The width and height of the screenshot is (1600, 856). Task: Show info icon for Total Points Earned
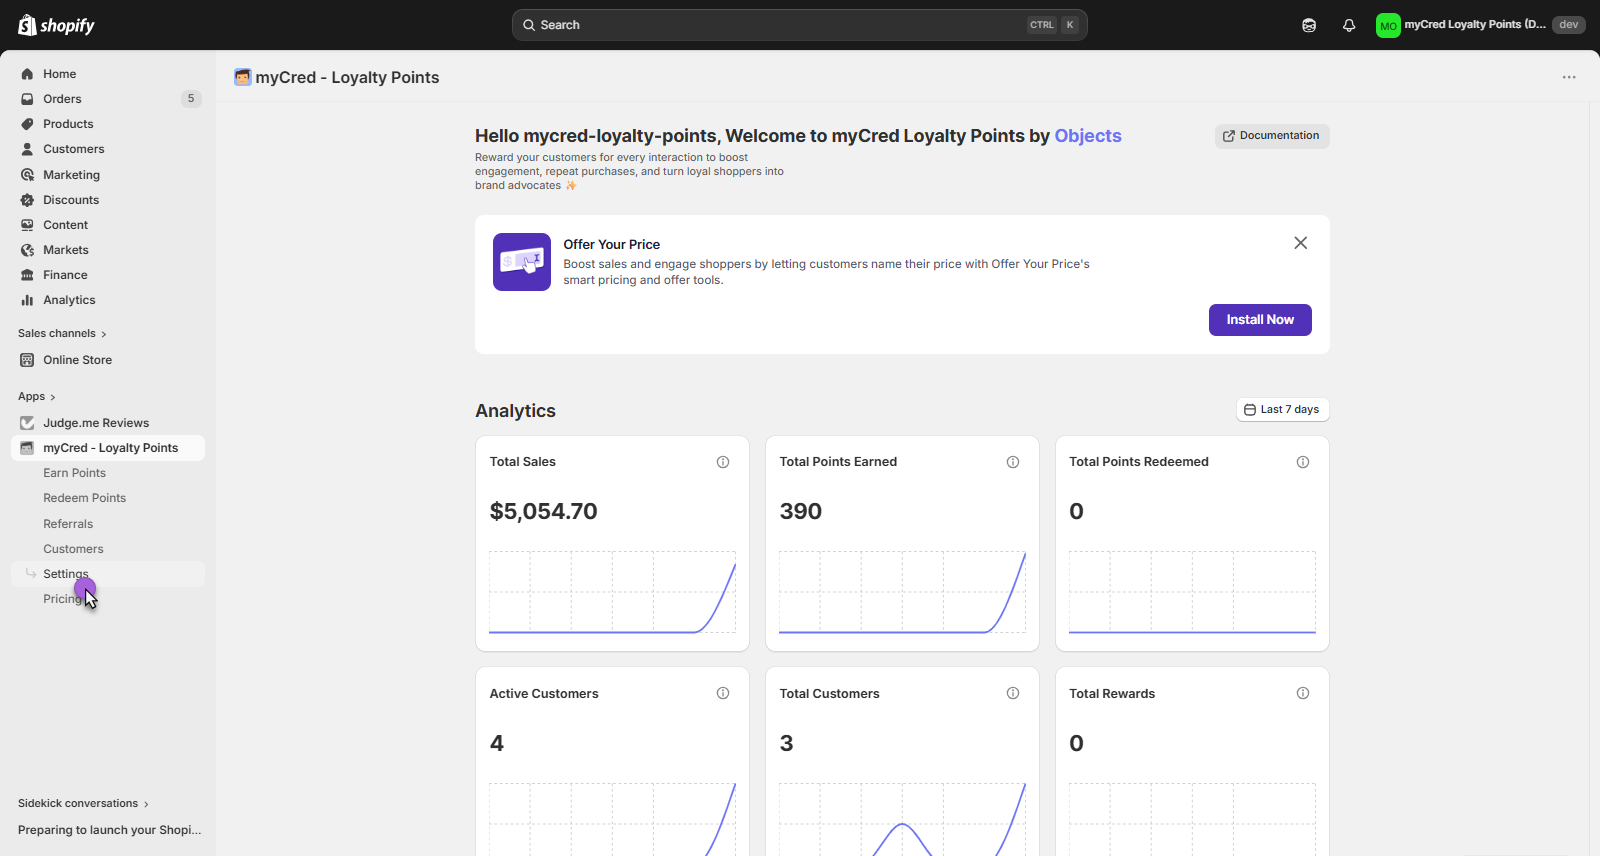coord(1013,462)
